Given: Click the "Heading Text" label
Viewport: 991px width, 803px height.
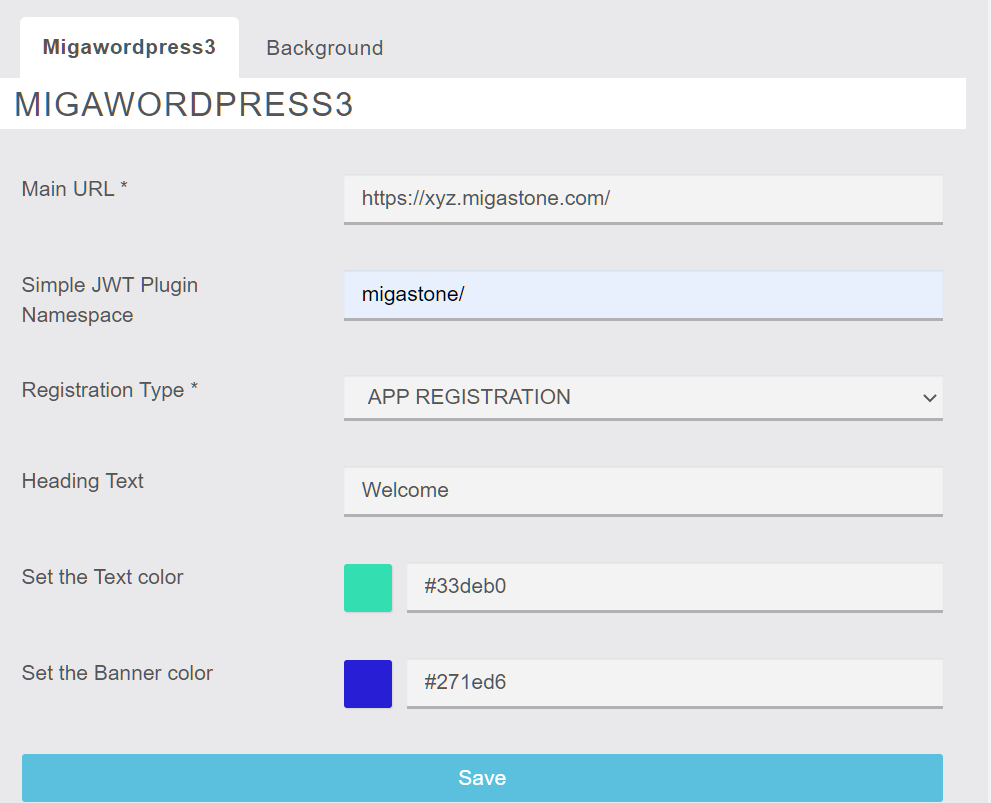Looking at the screenshot, I should [82, 481].
